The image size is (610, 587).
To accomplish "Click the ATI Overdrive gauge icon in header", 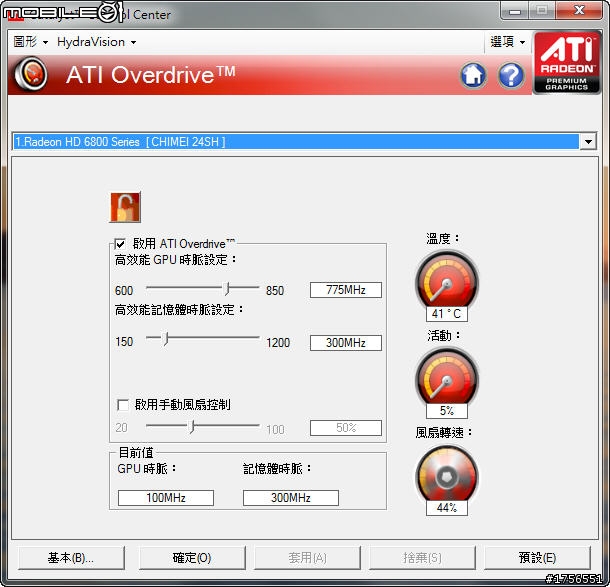I will (x=31, y=74).
